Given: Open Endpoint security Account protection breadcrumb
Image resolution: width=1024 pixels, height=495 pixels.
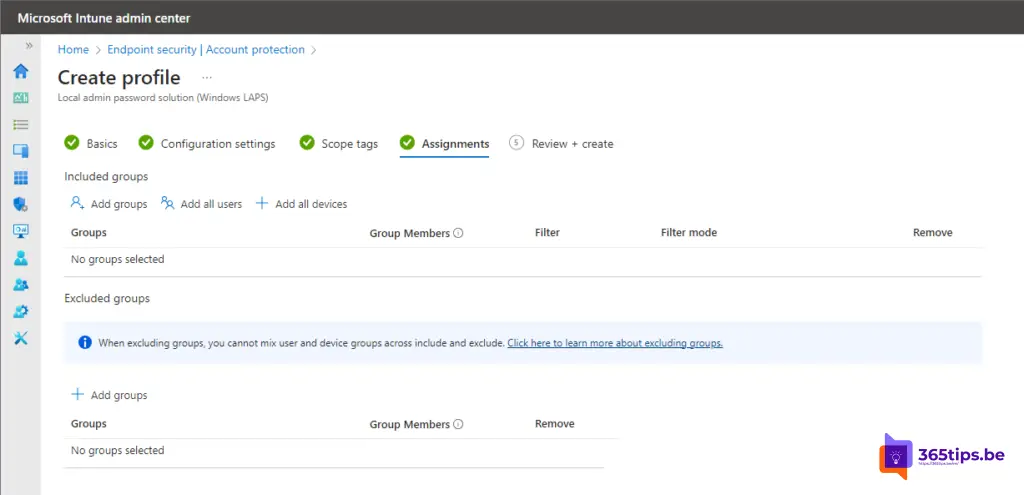Looking at the screenshot, I should [x=206, y=50].
